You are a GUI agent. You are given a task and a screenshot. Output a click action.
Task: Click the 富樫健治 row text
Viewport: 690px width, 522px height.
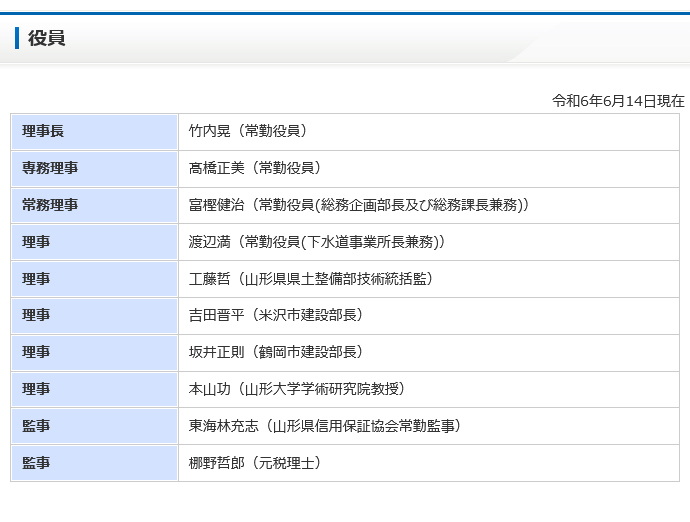[359, 205]
